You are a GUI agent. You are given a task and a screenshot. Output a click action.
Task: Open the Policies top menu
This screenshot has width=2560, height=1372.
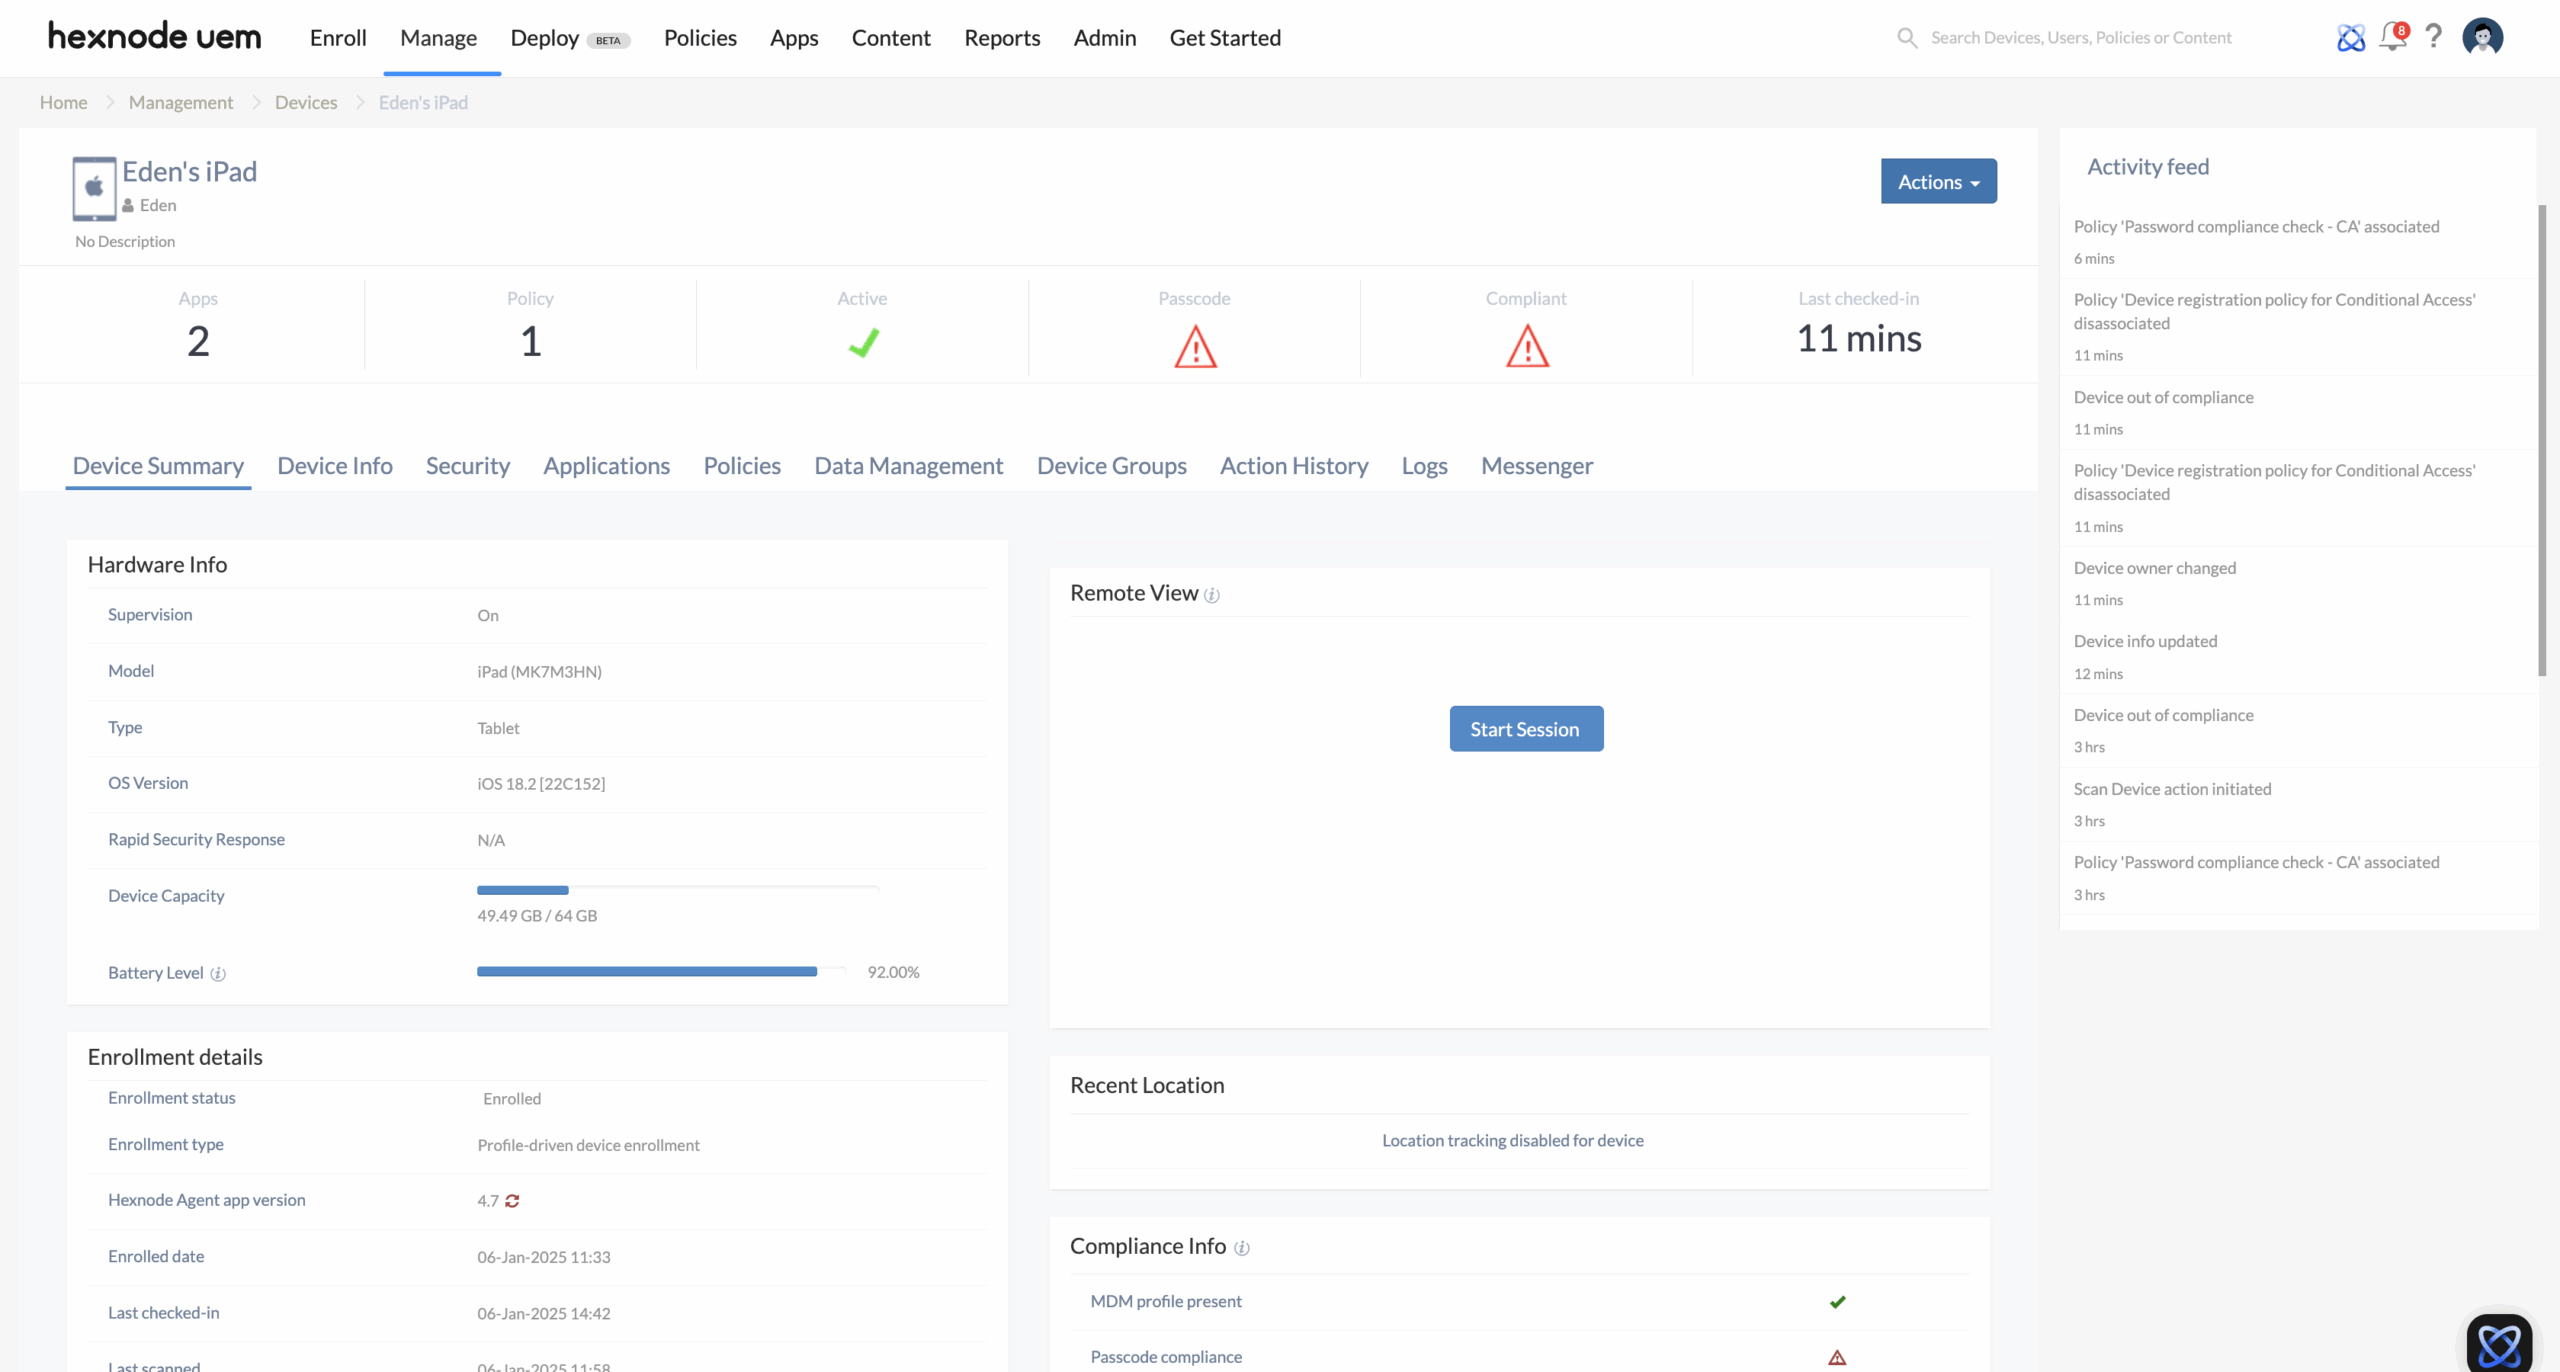(x=700, y=38)
